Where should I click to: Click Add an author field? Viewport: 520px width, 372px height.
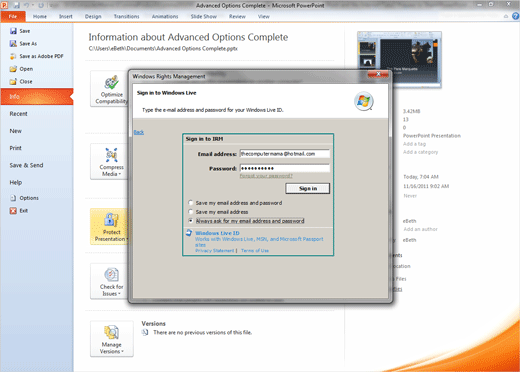[x=420, y=229]
